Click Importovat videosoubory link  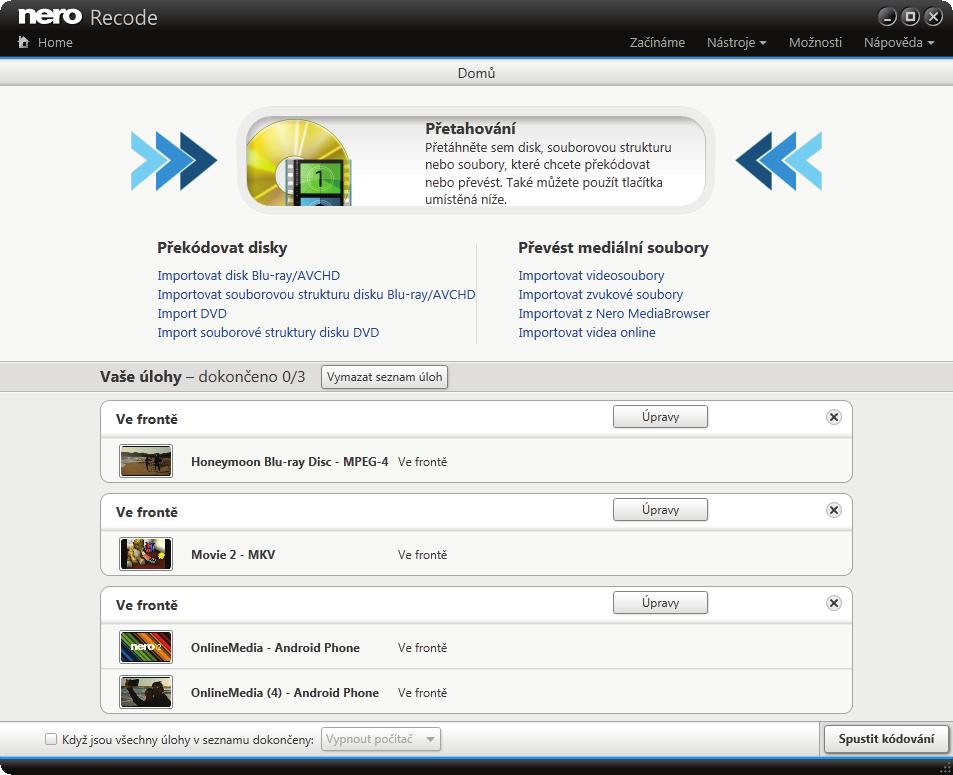click(591, 275)
